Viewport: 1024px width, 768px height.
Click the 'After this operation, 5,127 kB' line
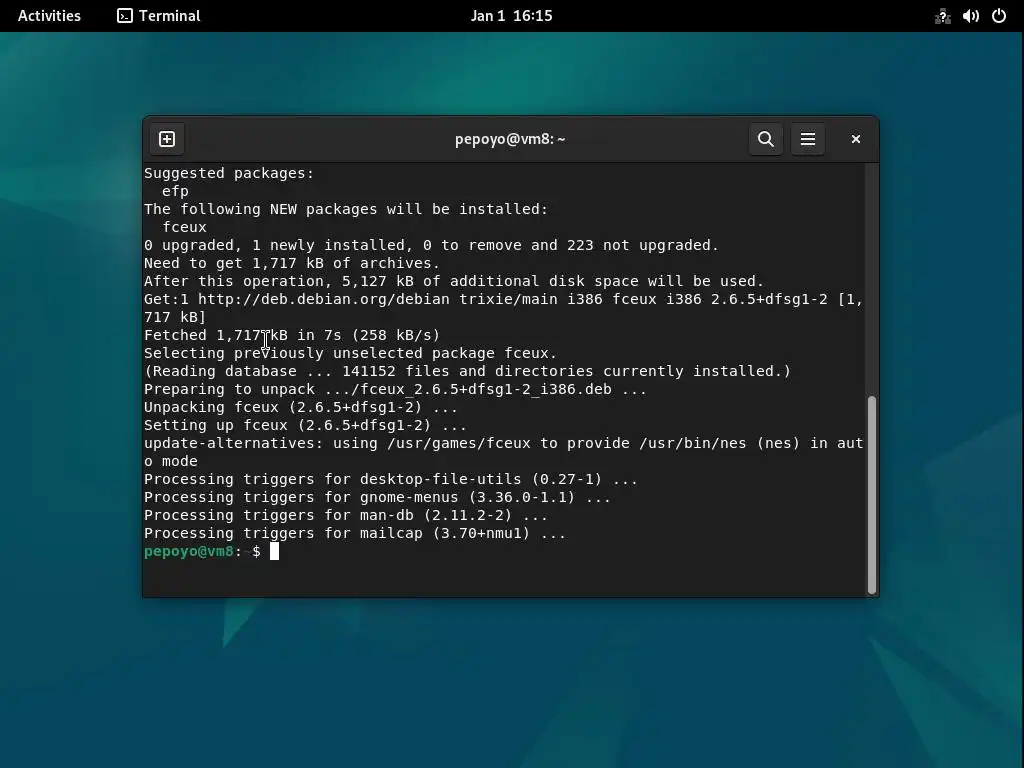(454, 281)
